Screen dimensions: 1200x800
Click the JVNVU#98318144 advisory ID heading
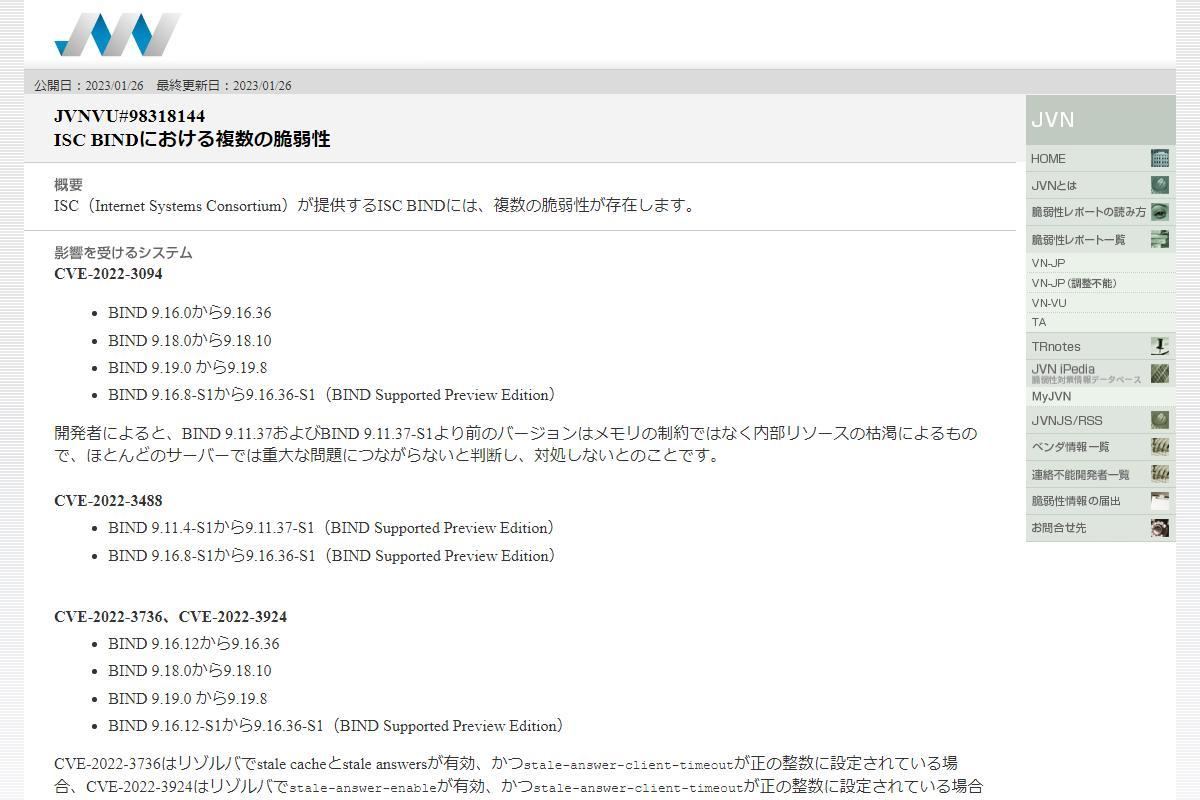tap(130, 116)
